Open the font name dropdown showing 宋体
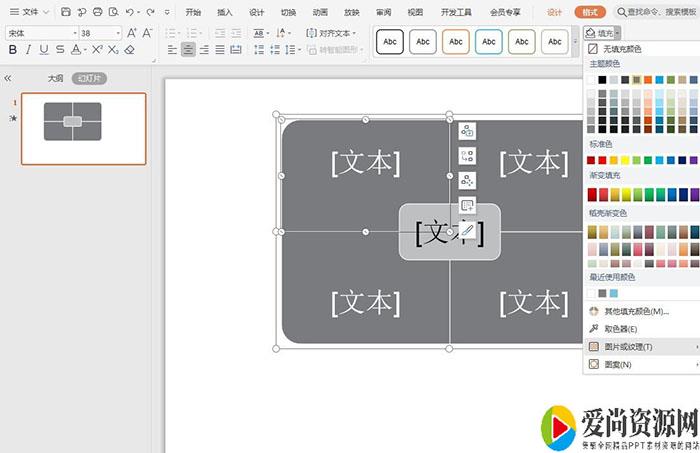This screenshot has width=700, height=453. (x=40, y=33)
